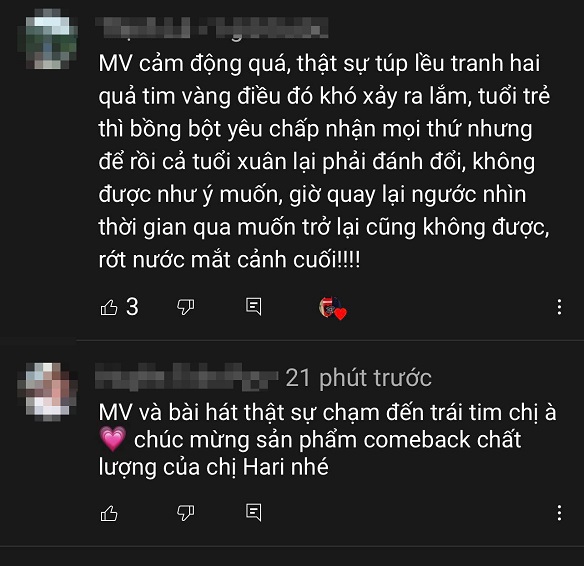
Task: Like the comment starting "MV cảm động quá"
Action: point(109,308)
